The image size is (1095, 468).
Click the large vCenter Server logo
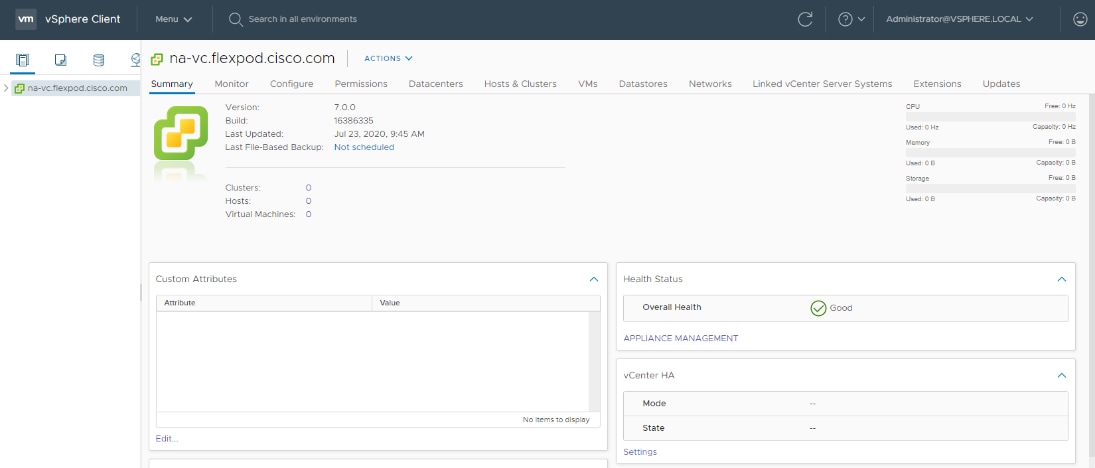click(x=181, y=133)
